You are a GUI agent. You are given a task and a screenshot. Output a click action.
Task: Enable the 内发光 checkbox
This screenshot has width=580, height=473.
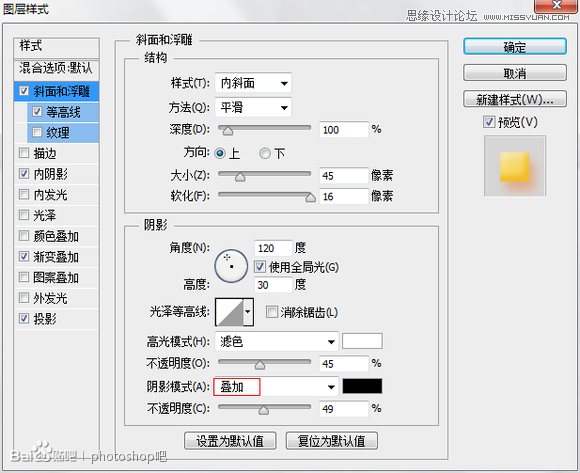click(24, 194)
